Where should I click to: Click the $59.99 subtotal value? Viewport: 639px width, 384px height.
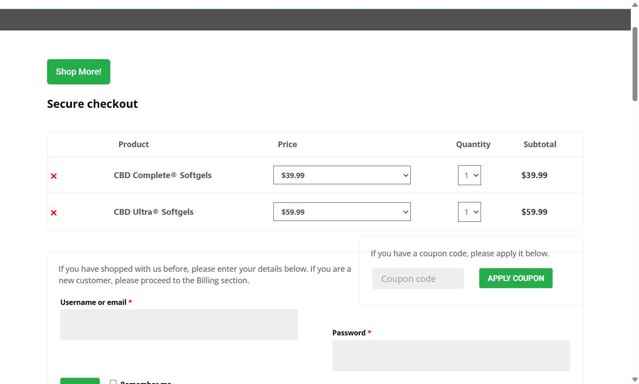(534, 212)
